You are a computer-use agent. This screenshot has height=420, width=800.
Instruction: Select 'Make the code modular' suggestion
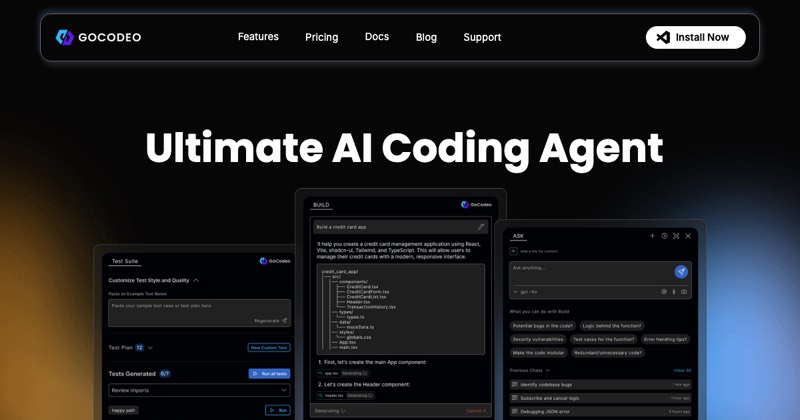tap(538, 353)
